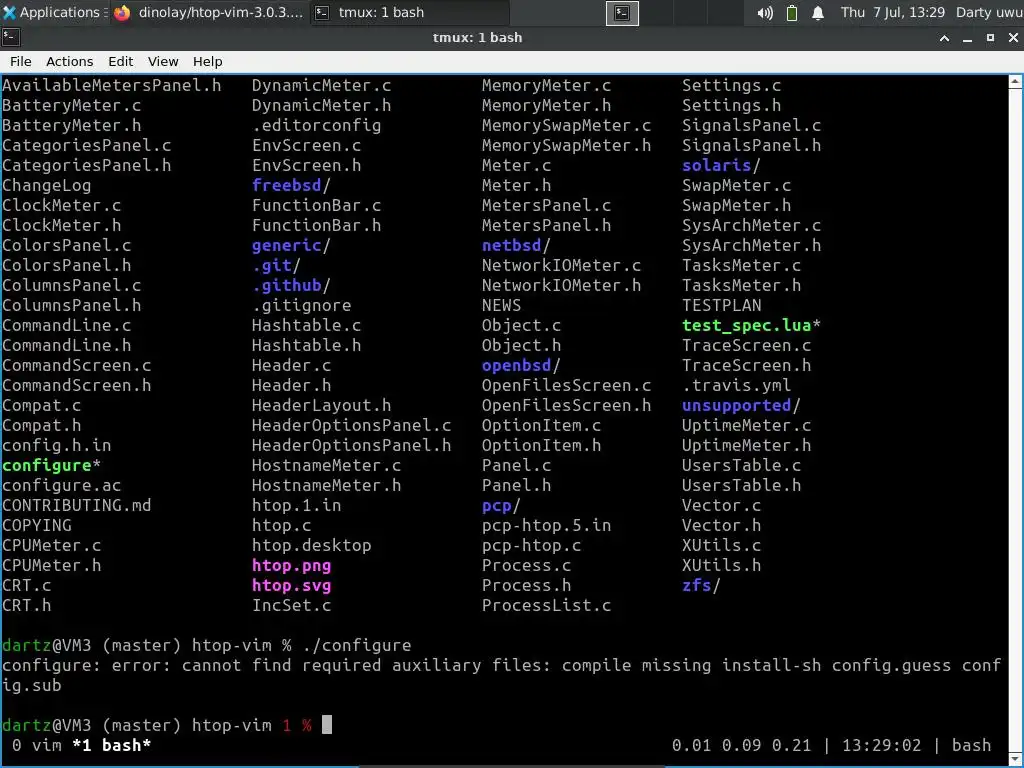Open the Darty uwu user menu
Screen dimensions: 1024x768
(x=989, y=12)
